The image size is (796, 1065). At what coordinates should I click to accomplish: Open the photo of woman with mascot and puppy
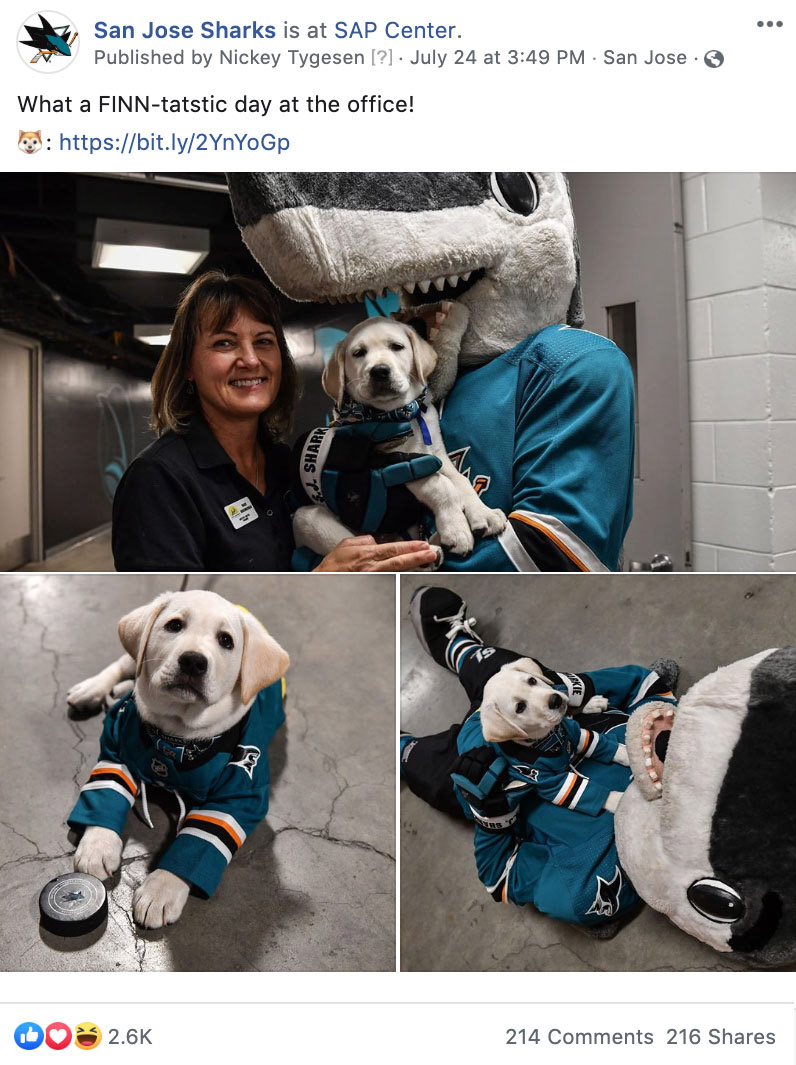398,372
